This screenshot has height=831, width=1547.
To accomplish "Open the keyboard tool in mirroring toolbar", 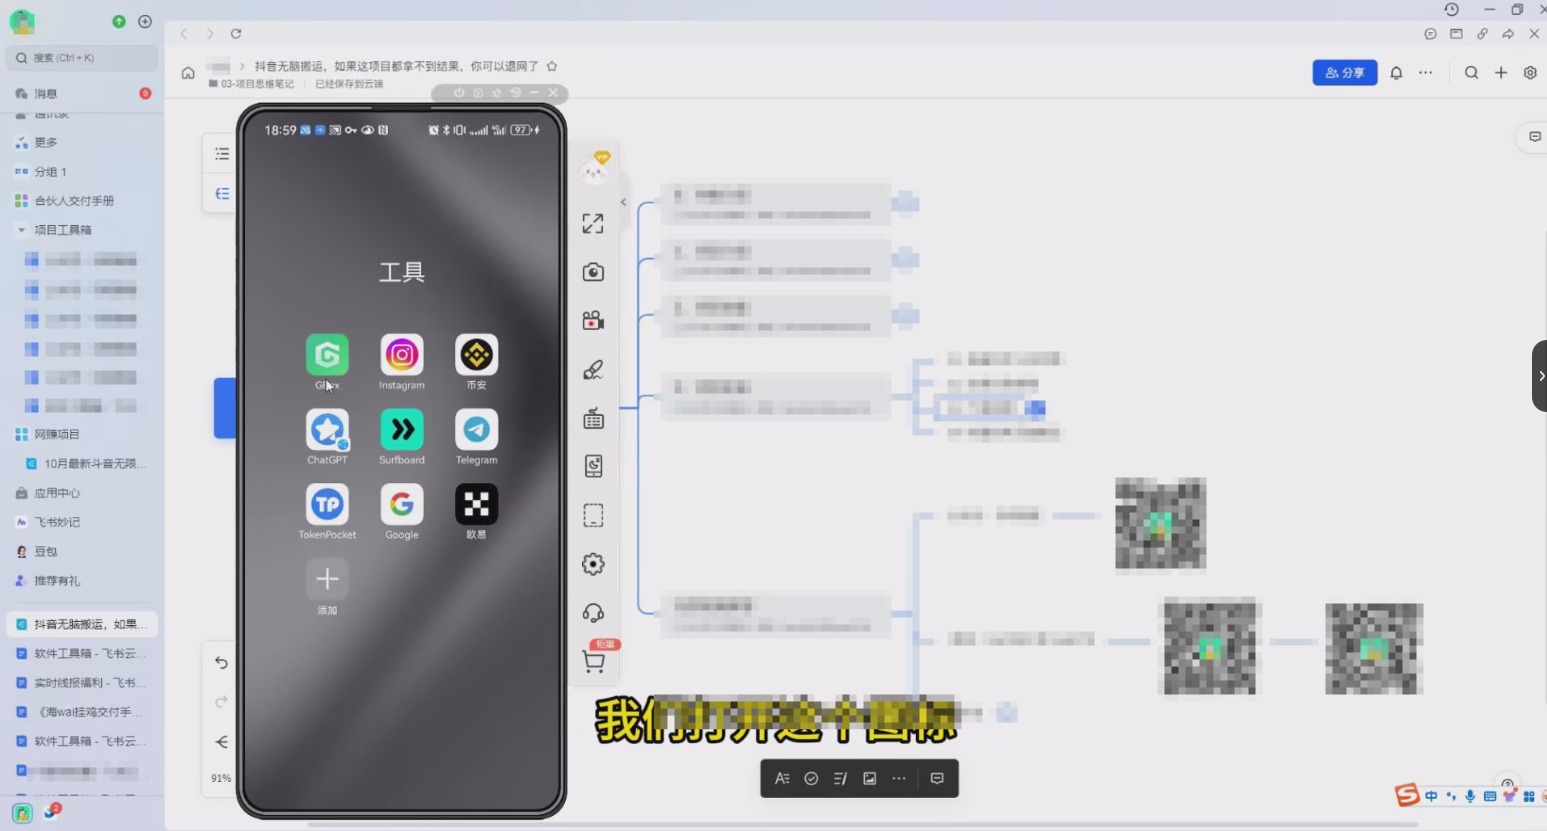I will (x=593, y=418).
